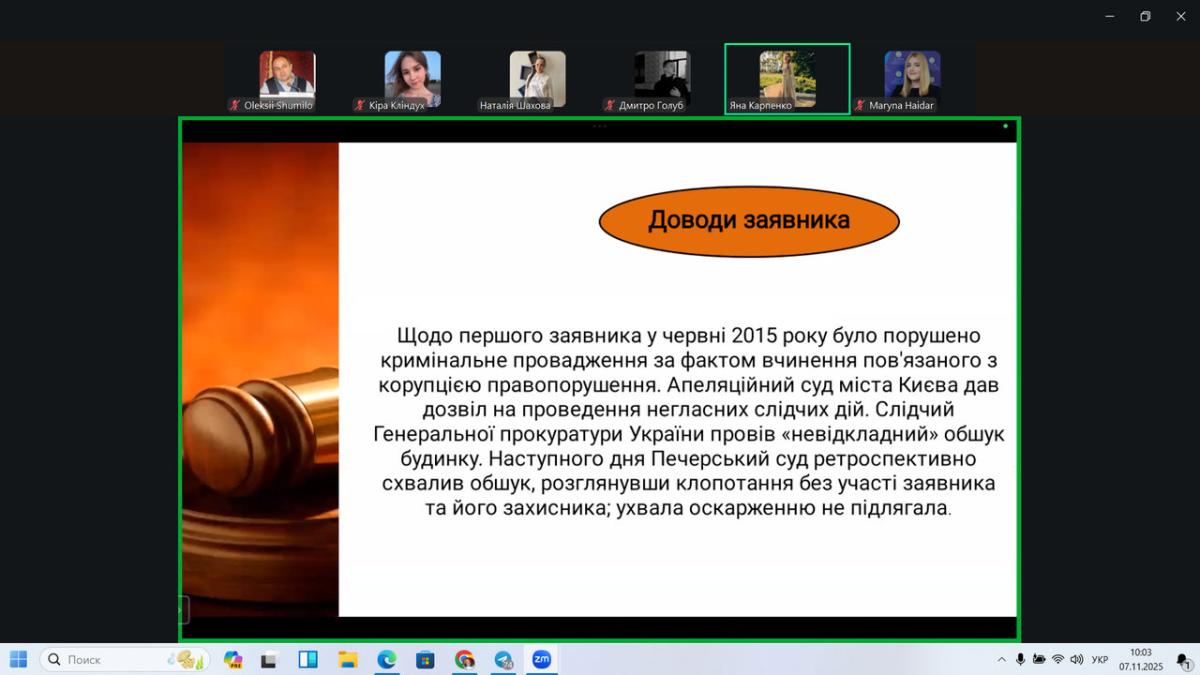Open Microsoft Edge from the taskbar
1200x675 pixels.
[386, 660]
